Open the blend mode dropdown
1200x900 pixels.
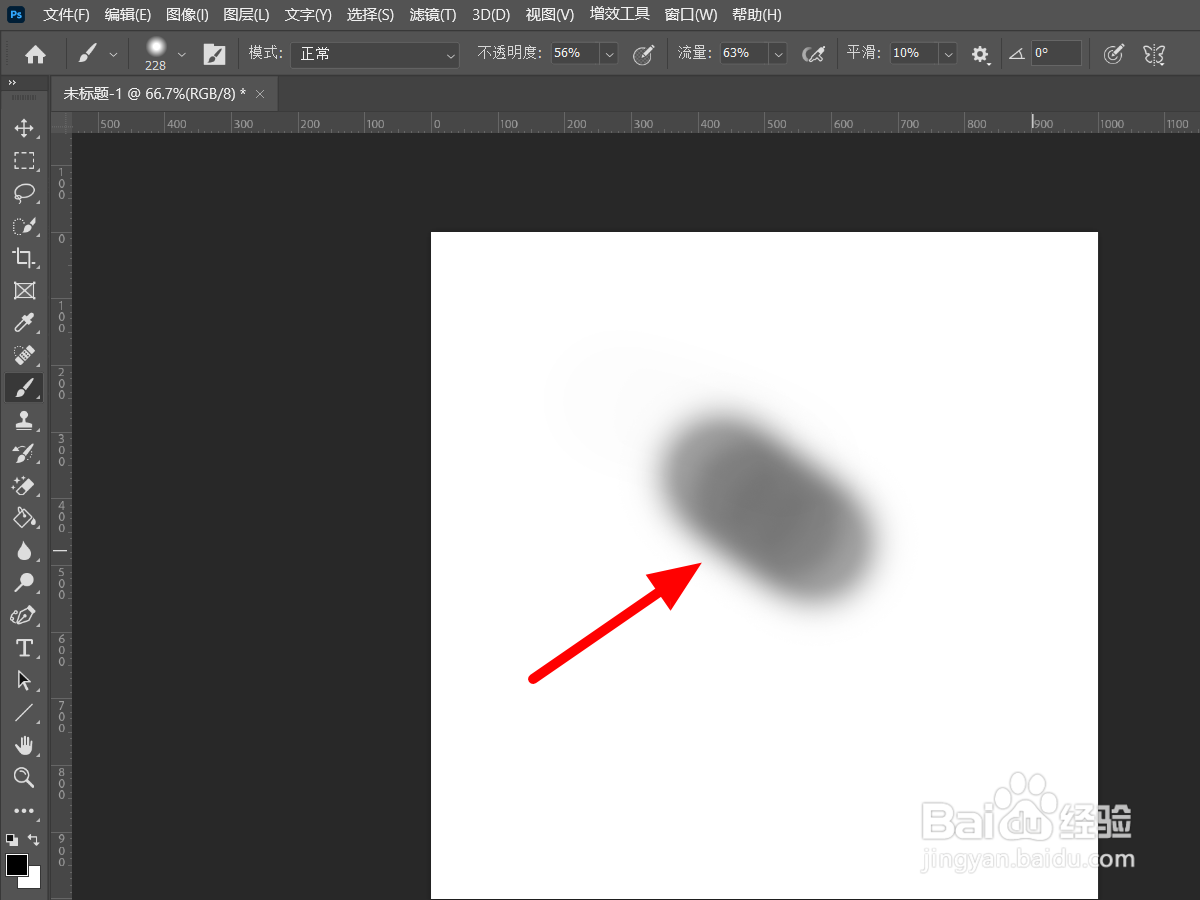point(375,54)
